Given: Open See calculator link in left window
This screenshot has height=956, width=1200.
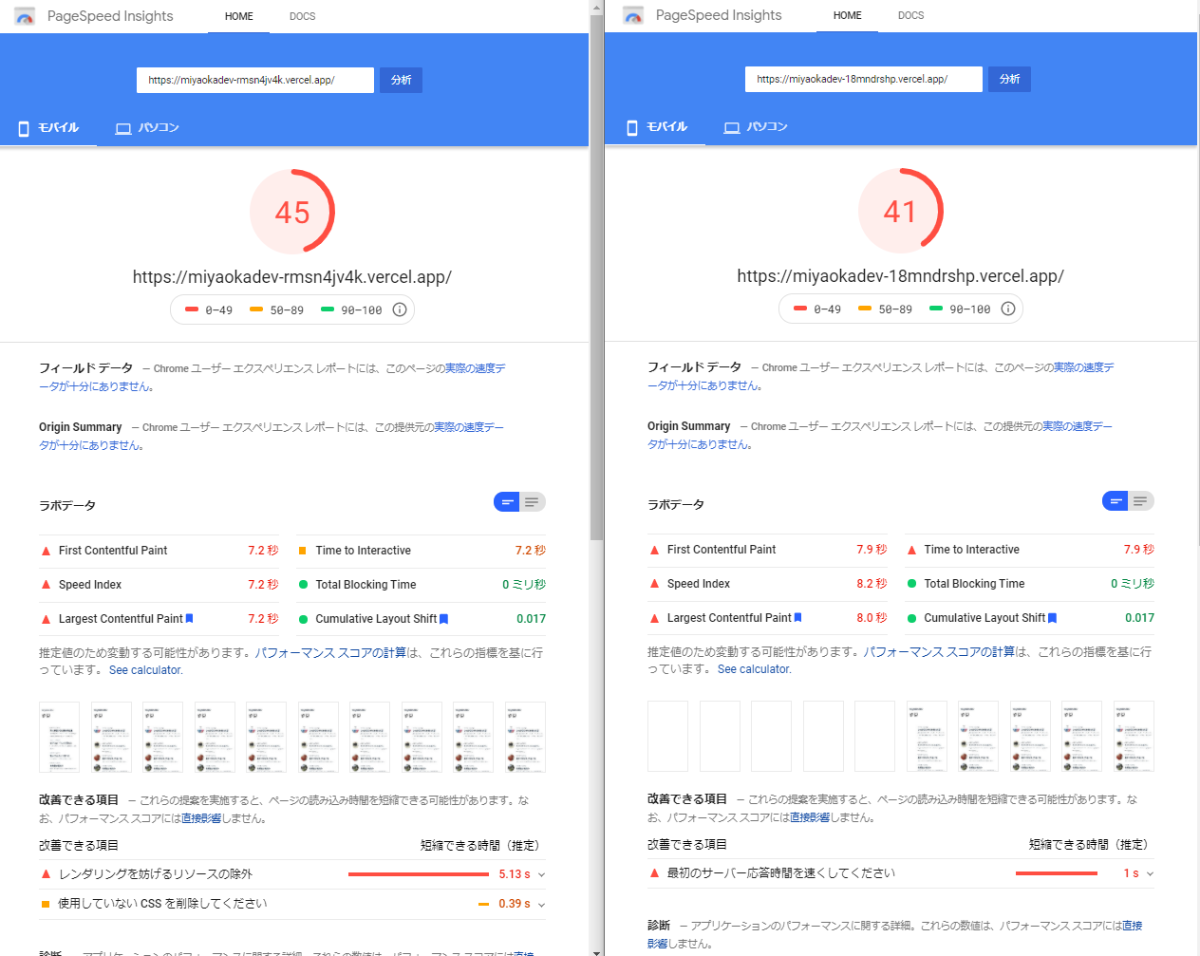Looking at the screenshot, I should coord(146,670).
